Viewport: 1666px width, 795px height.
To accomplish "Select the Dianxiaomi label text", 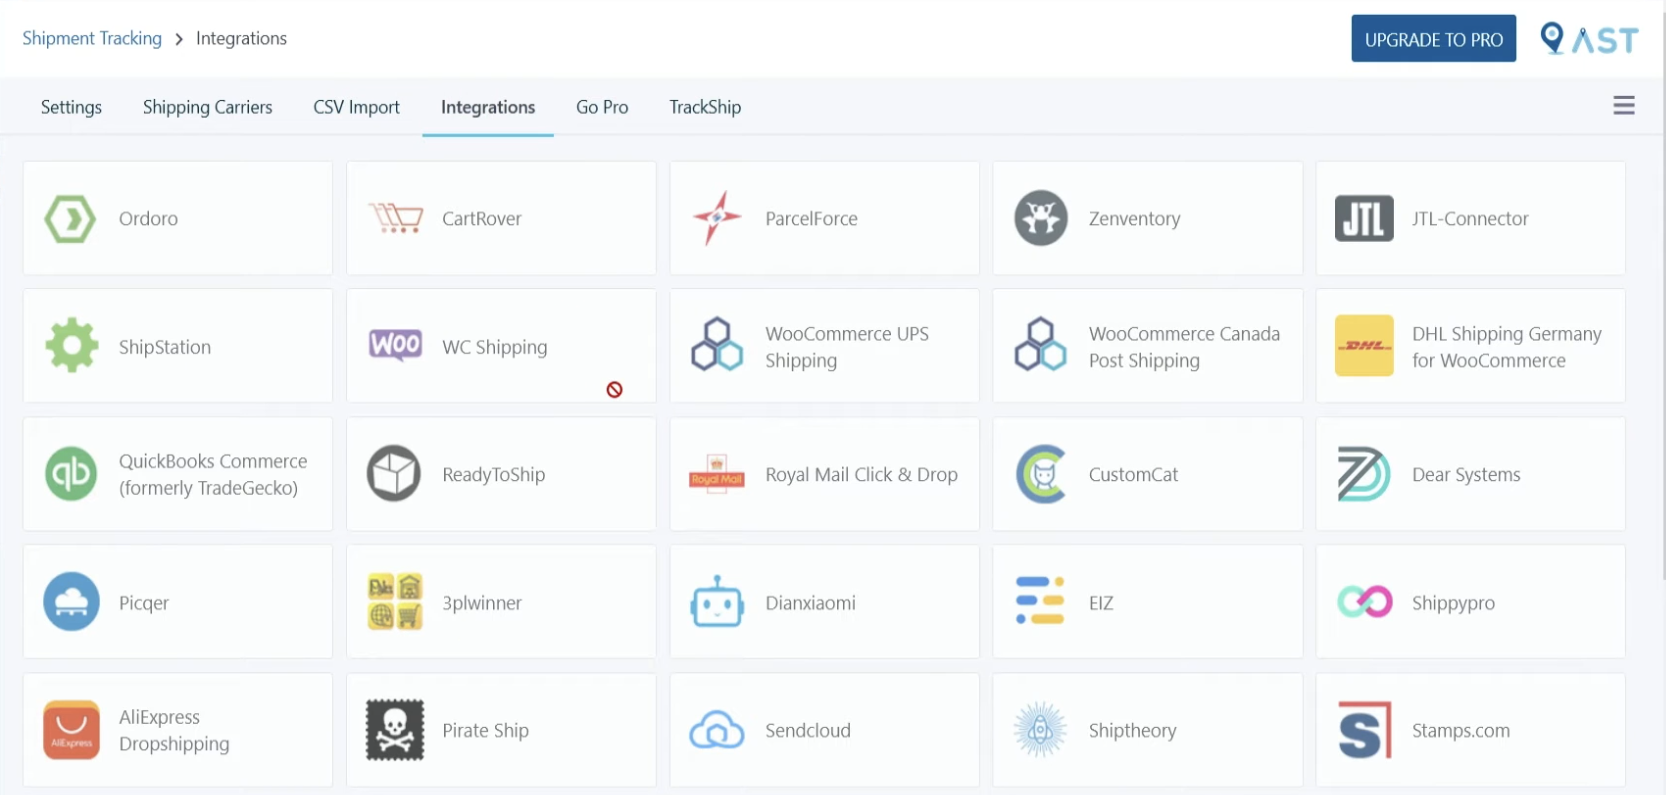I will (x=810, y=603).
